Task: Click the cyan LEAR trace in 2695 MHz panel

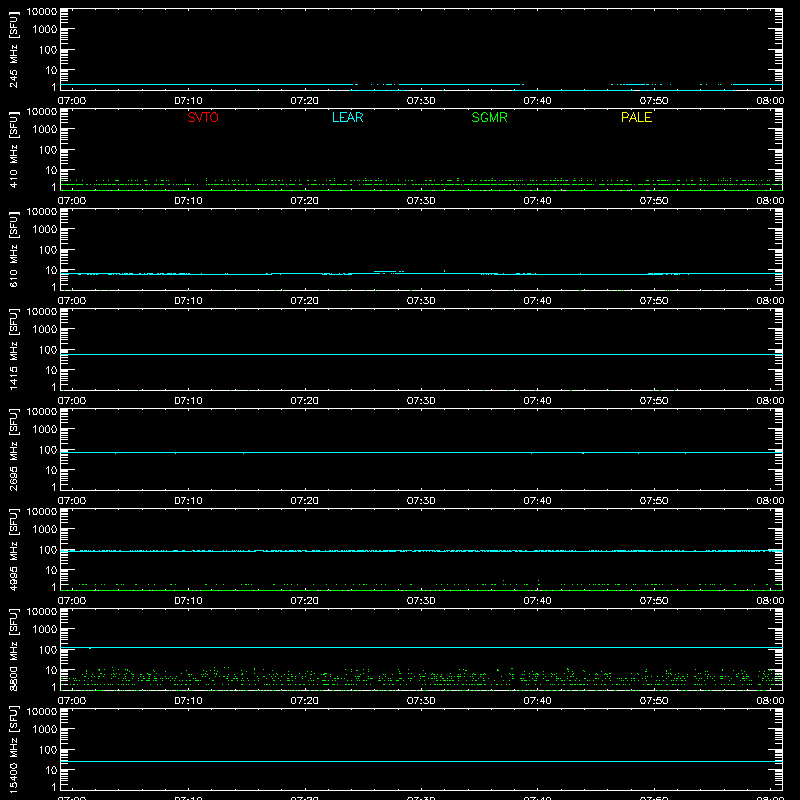Action: (421, 453)
